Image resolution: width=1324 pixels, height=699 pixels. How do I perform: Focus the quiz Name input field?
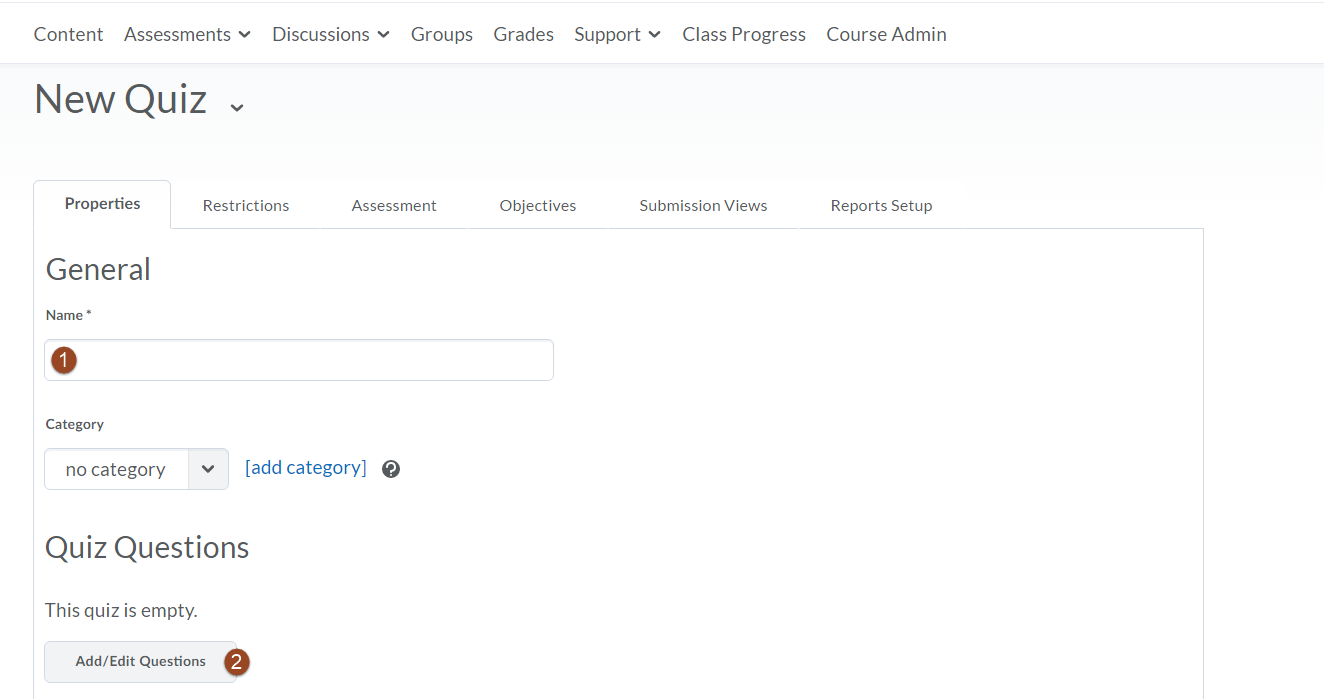tap(299, 360)
